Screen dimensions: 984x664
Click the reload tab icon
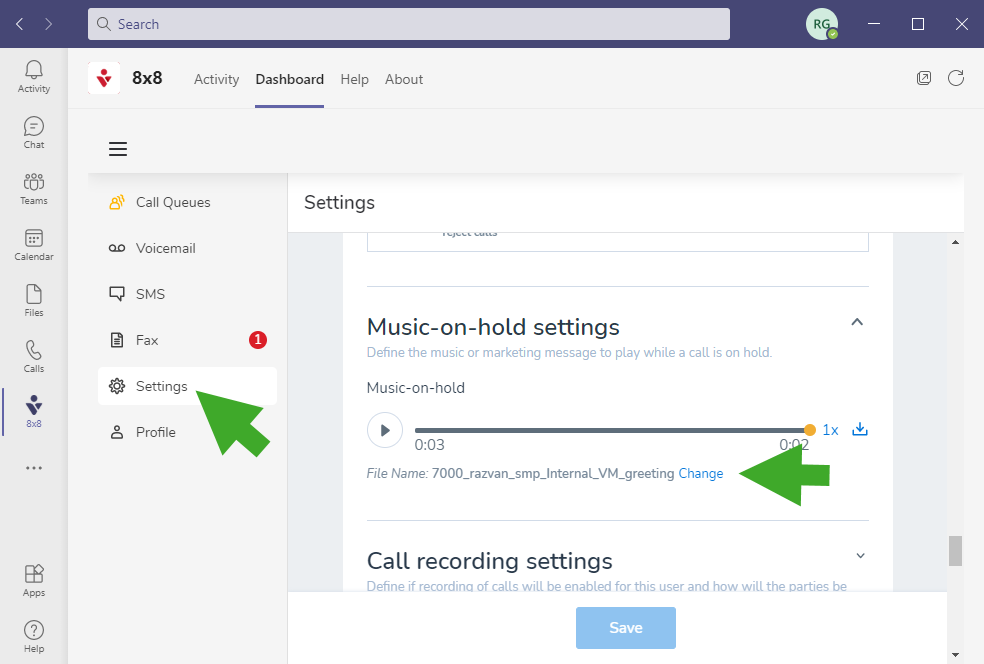click(956, 78)
